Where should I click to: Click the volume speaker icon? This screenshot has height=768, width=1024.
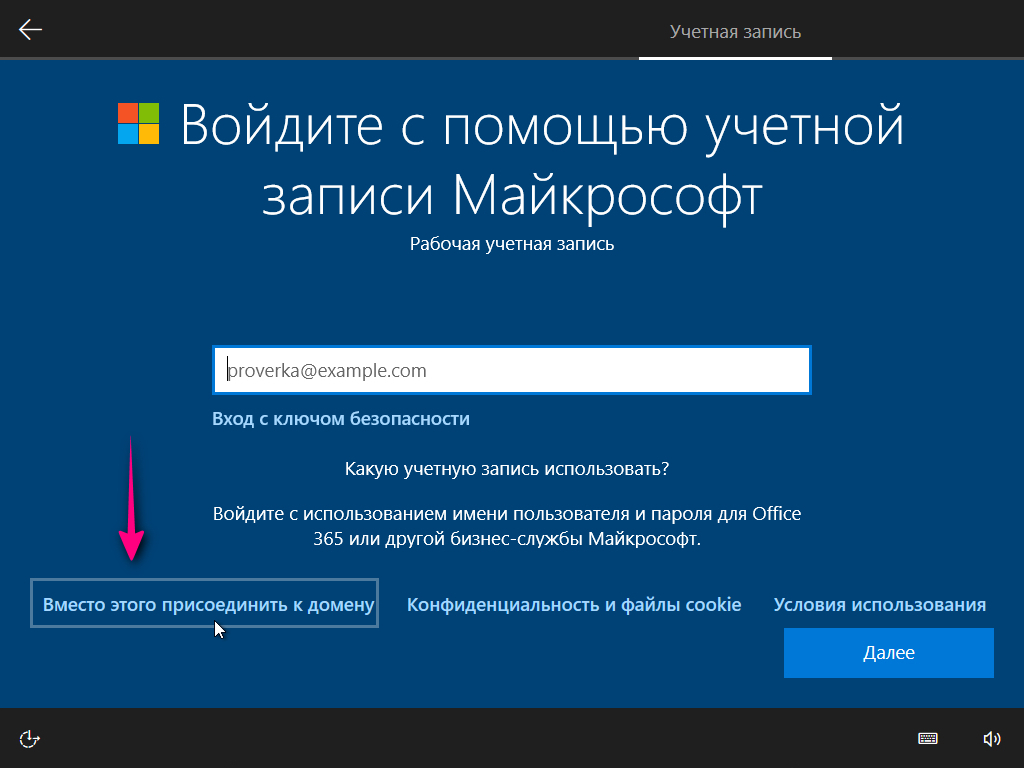tap(991, 739)
